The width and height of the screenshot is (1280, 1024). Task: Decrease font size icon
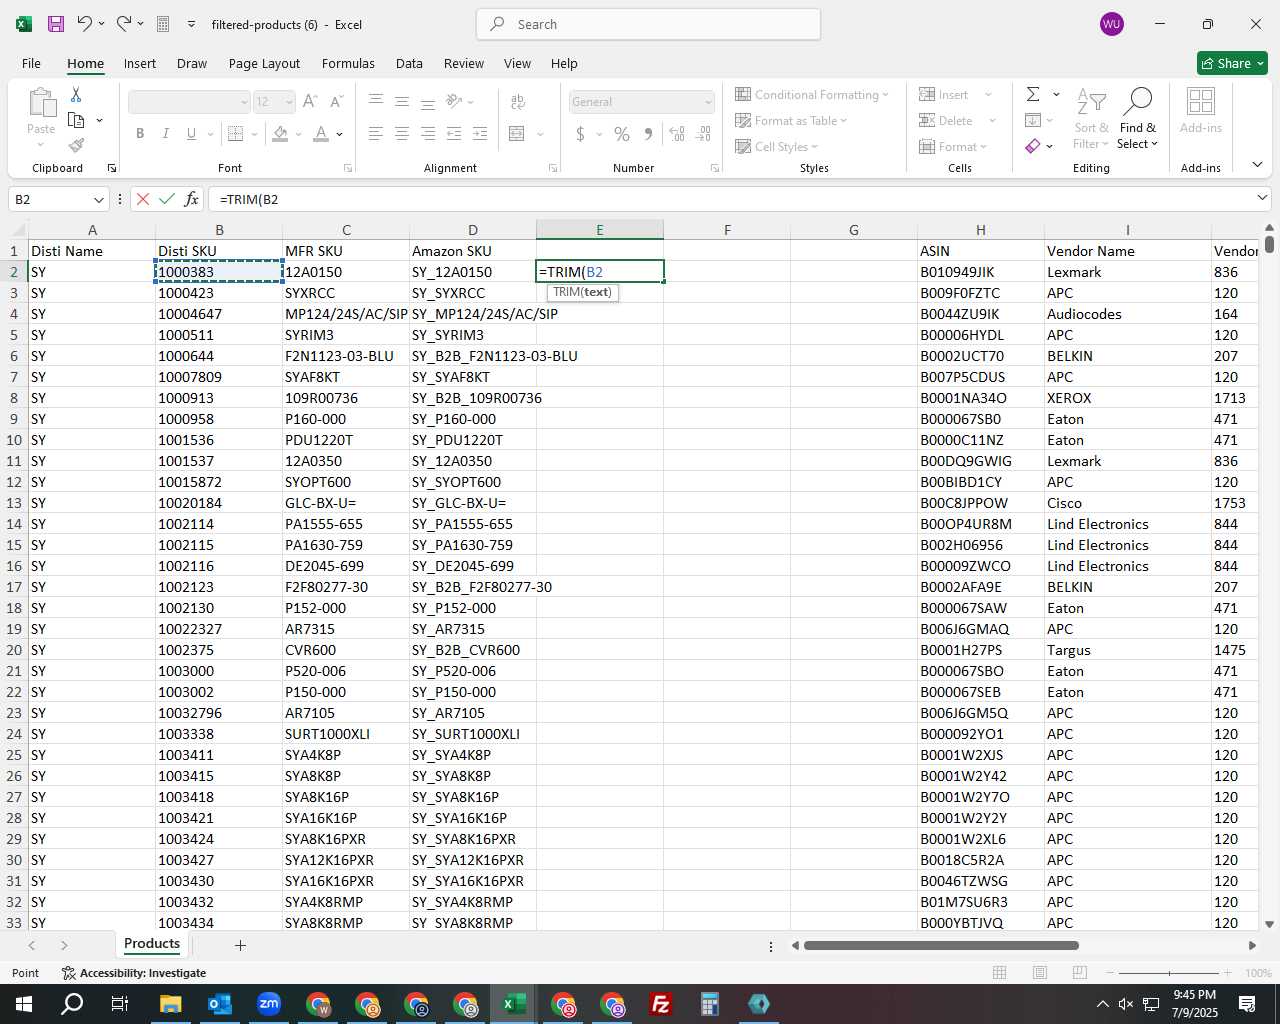336,102
